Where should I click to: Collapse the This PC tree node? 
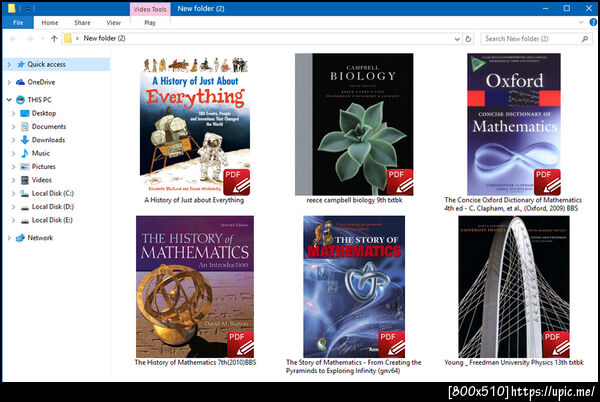[9, 100]
